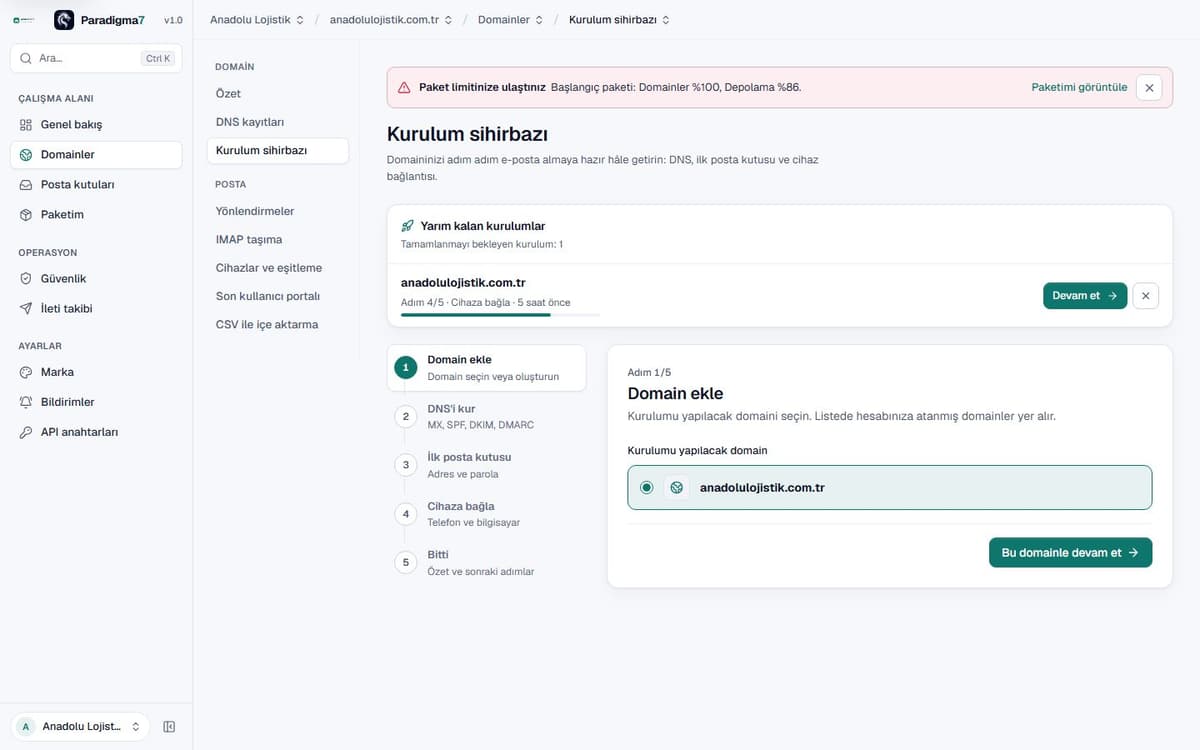Go to CSV ile içe aktarma
This screenshot has height=750, width=1200.
(278, 325)
